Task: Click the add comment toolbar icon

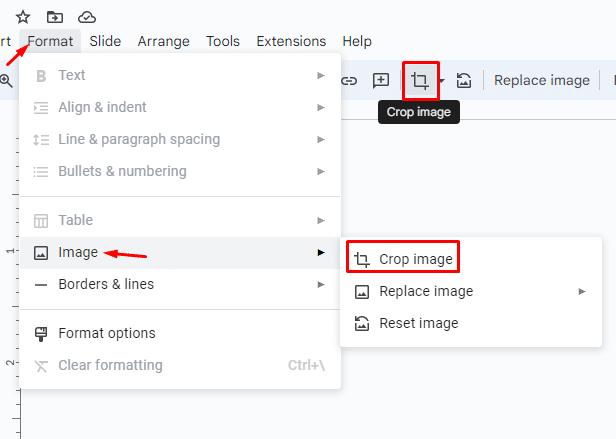Action: pyautogui.click(x=381, y=81)
